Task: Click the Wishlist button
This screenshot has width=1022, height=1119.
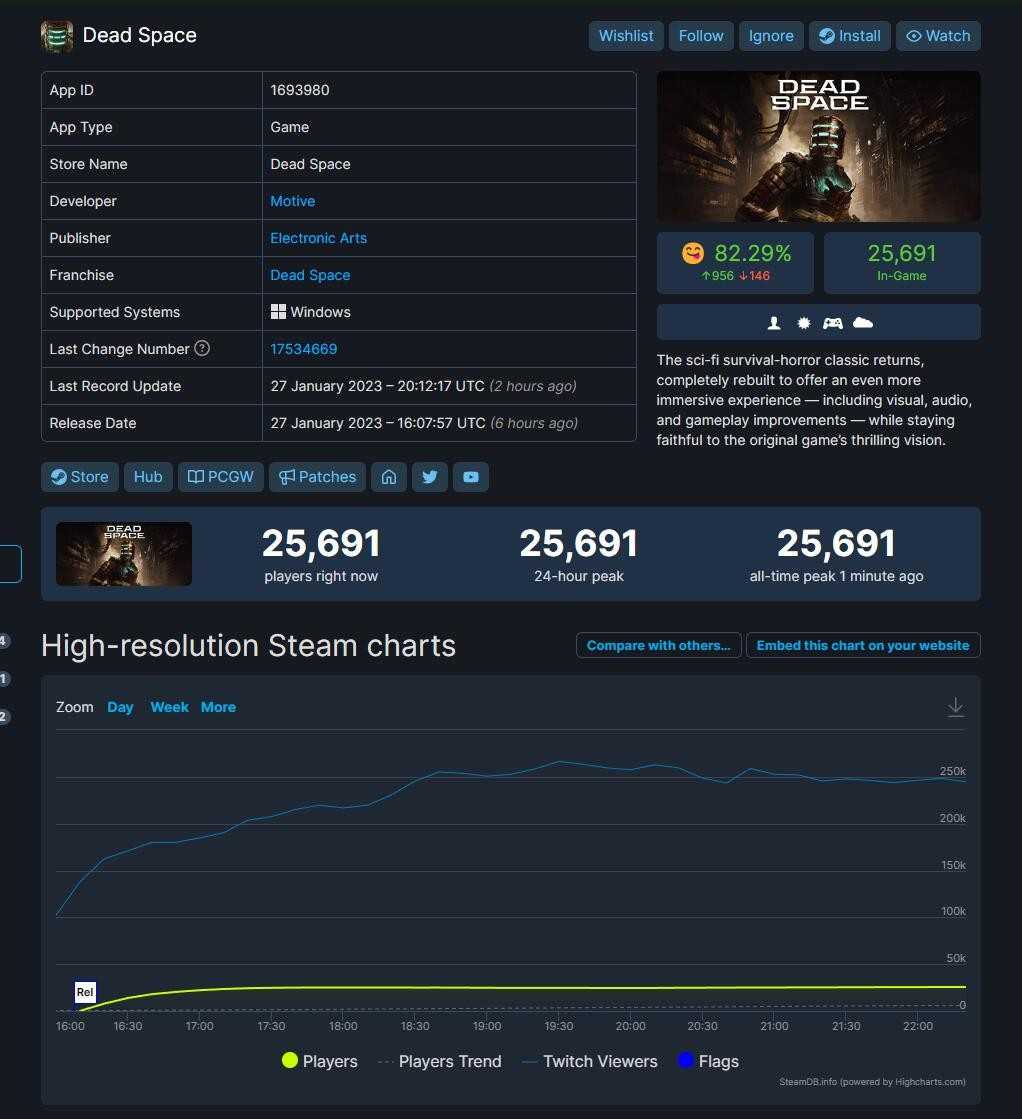Action: (625, 36)
